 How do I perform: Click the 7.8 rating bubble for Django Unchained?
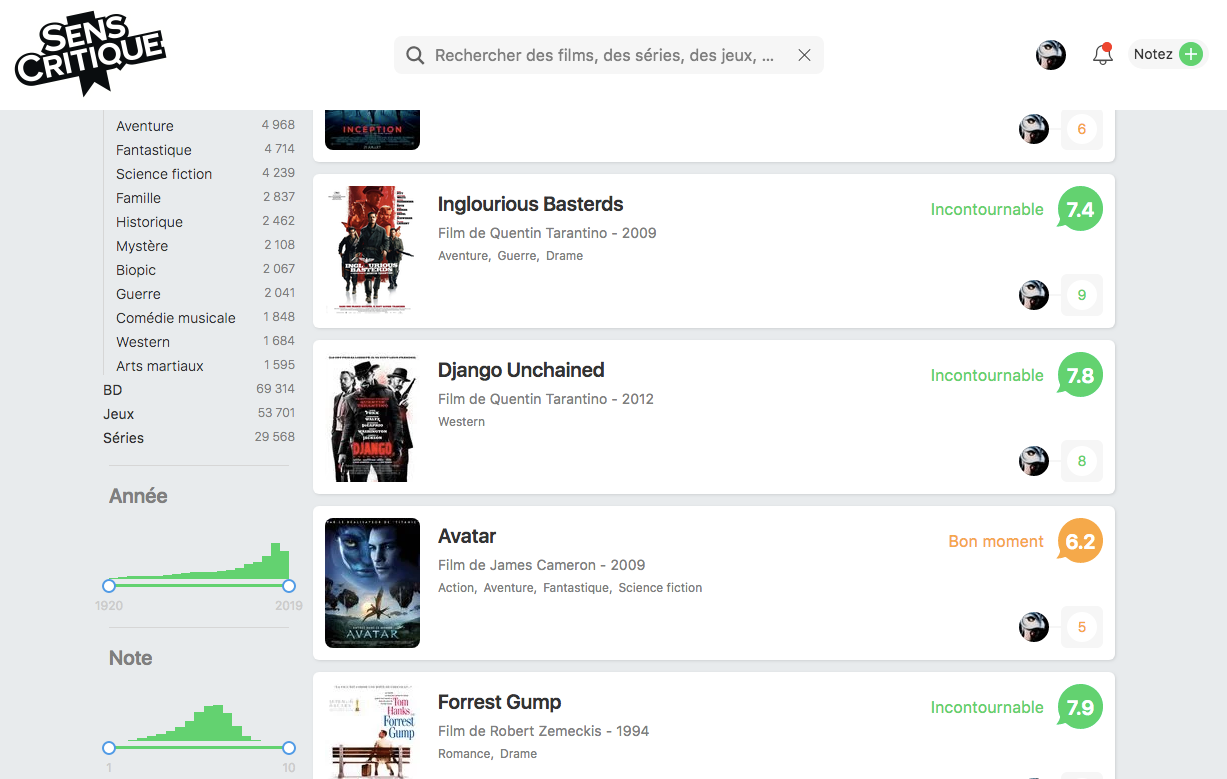[1080, 375]
